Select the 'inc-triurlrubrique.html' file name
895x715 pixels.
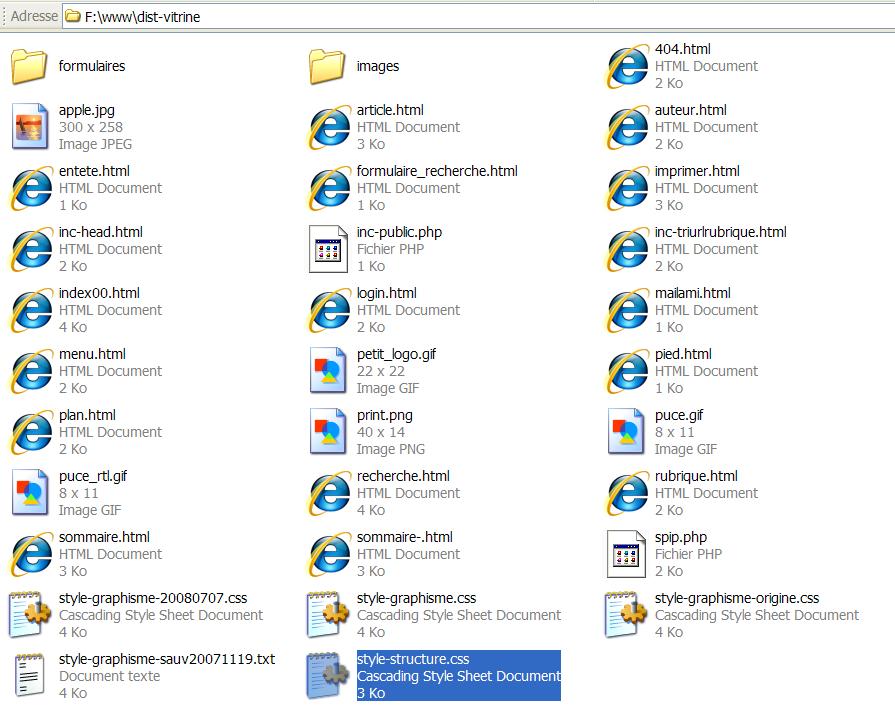(x=721, y=232)
